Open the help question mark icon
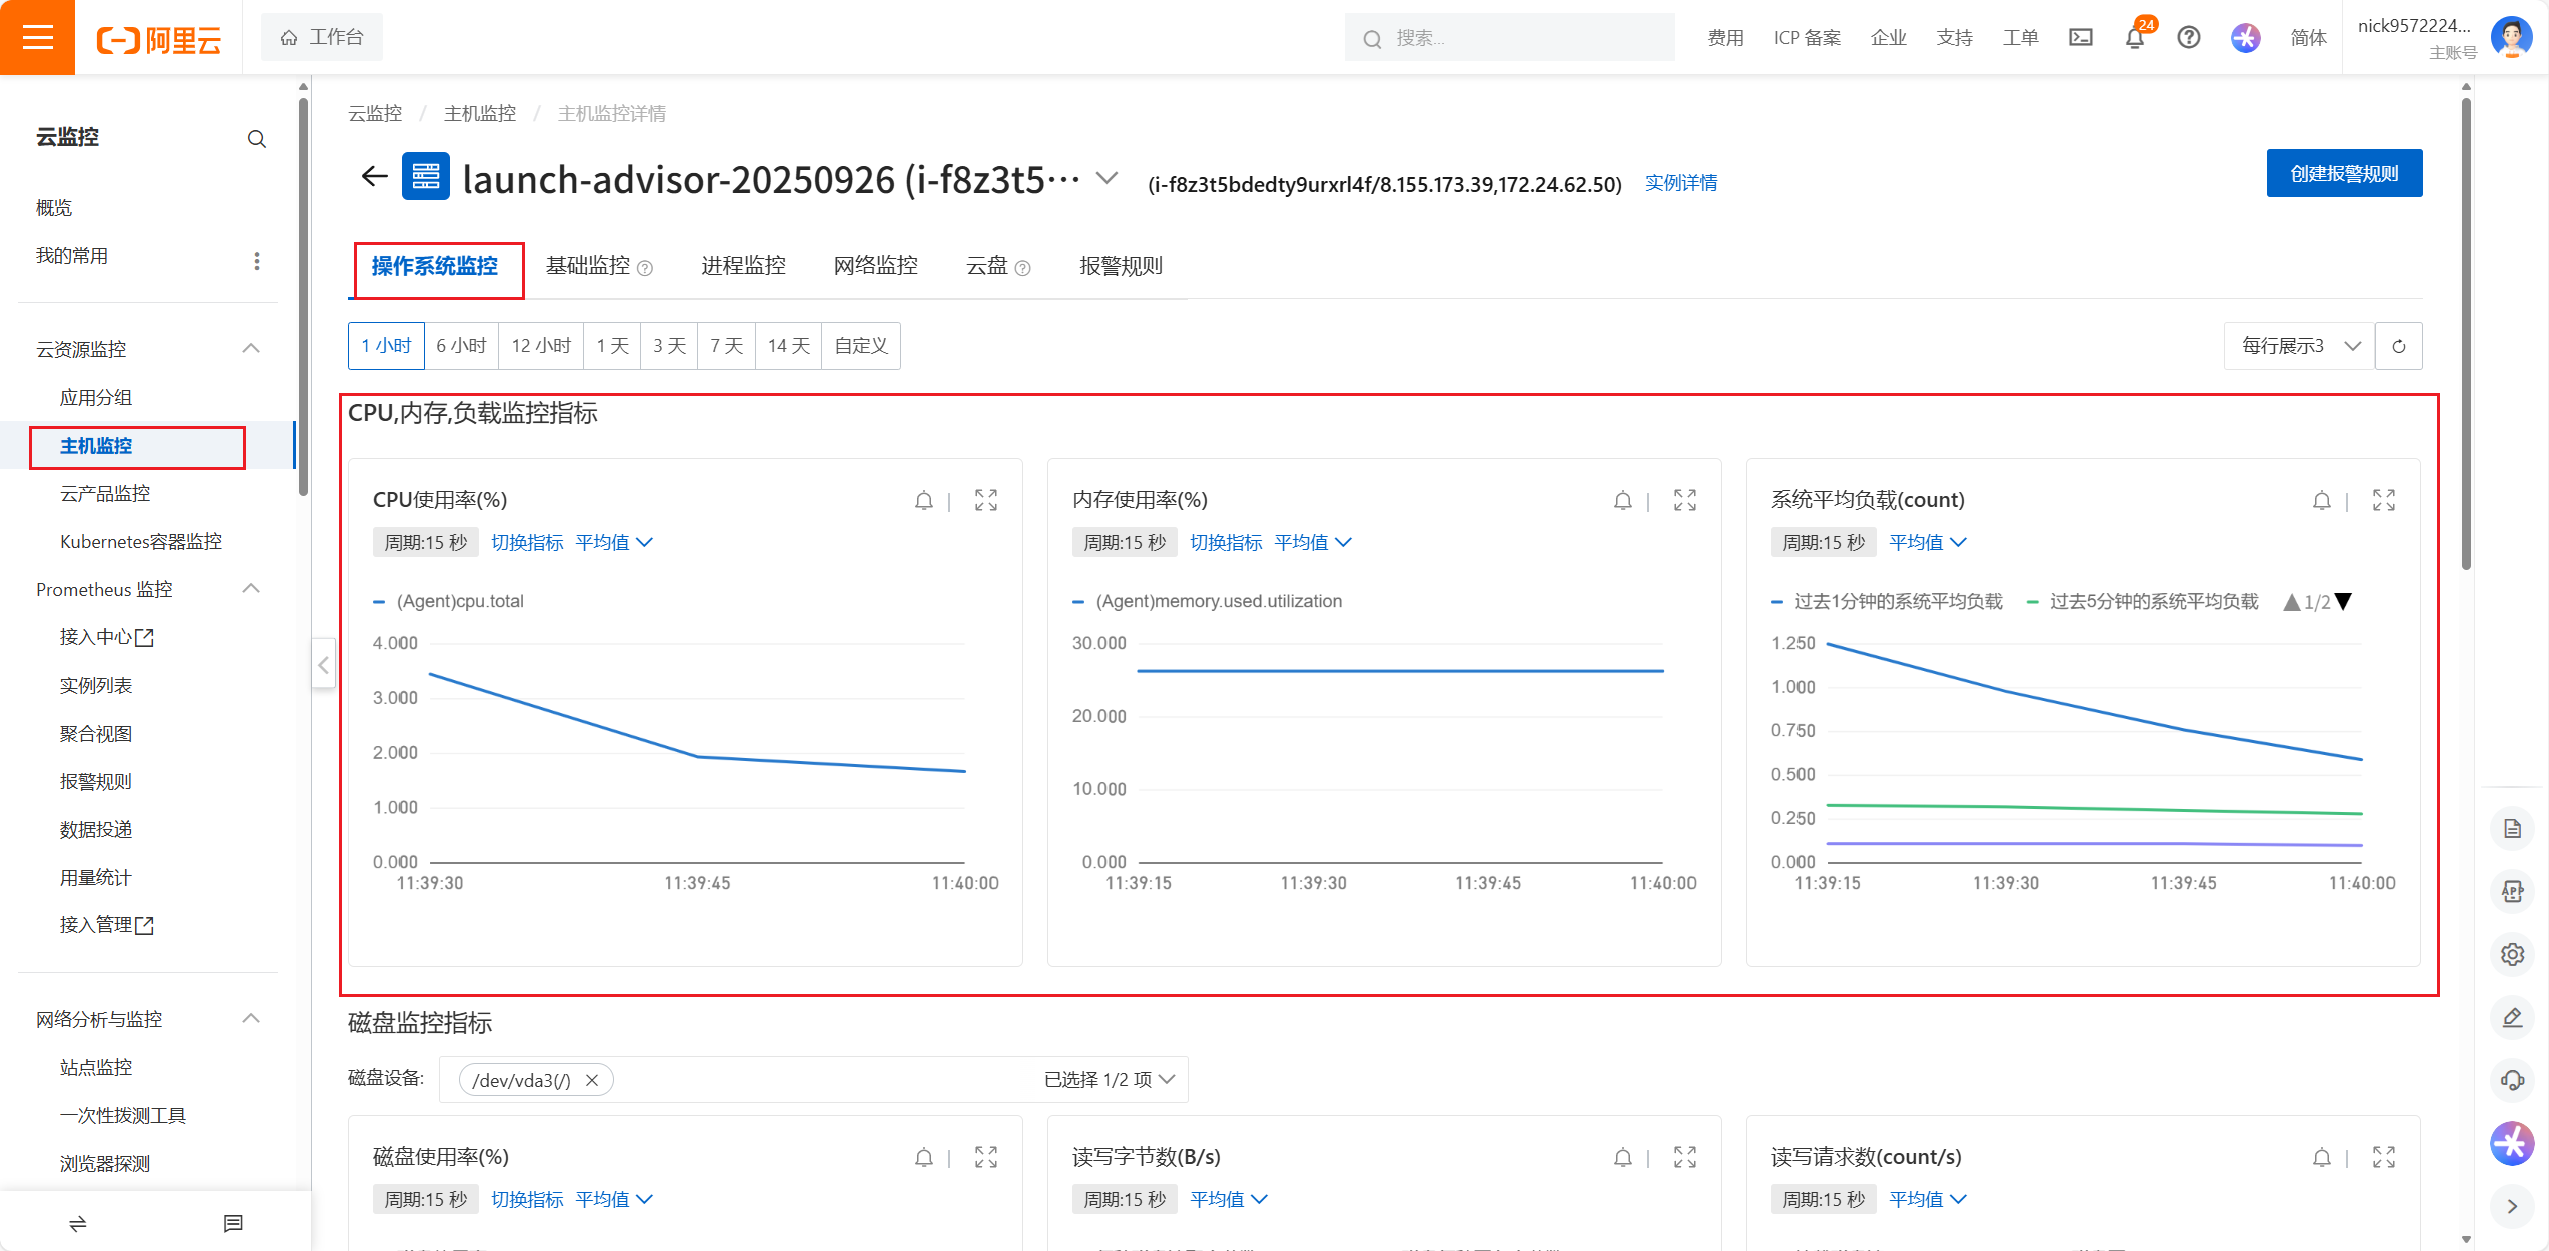The width and height of the screenshot is (2549, 1251). point(2188,37)
